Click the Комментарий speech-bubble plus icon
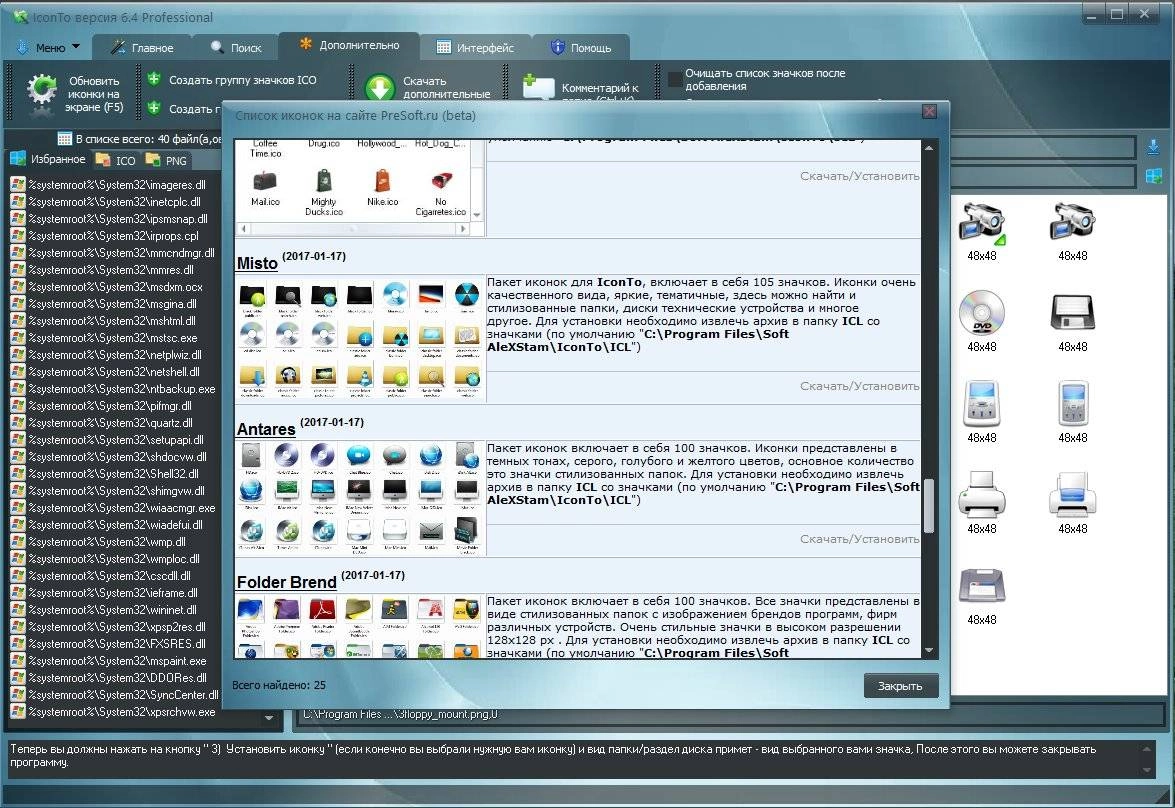This screenshot has height=808, width=1175. [x=537, y=87]
